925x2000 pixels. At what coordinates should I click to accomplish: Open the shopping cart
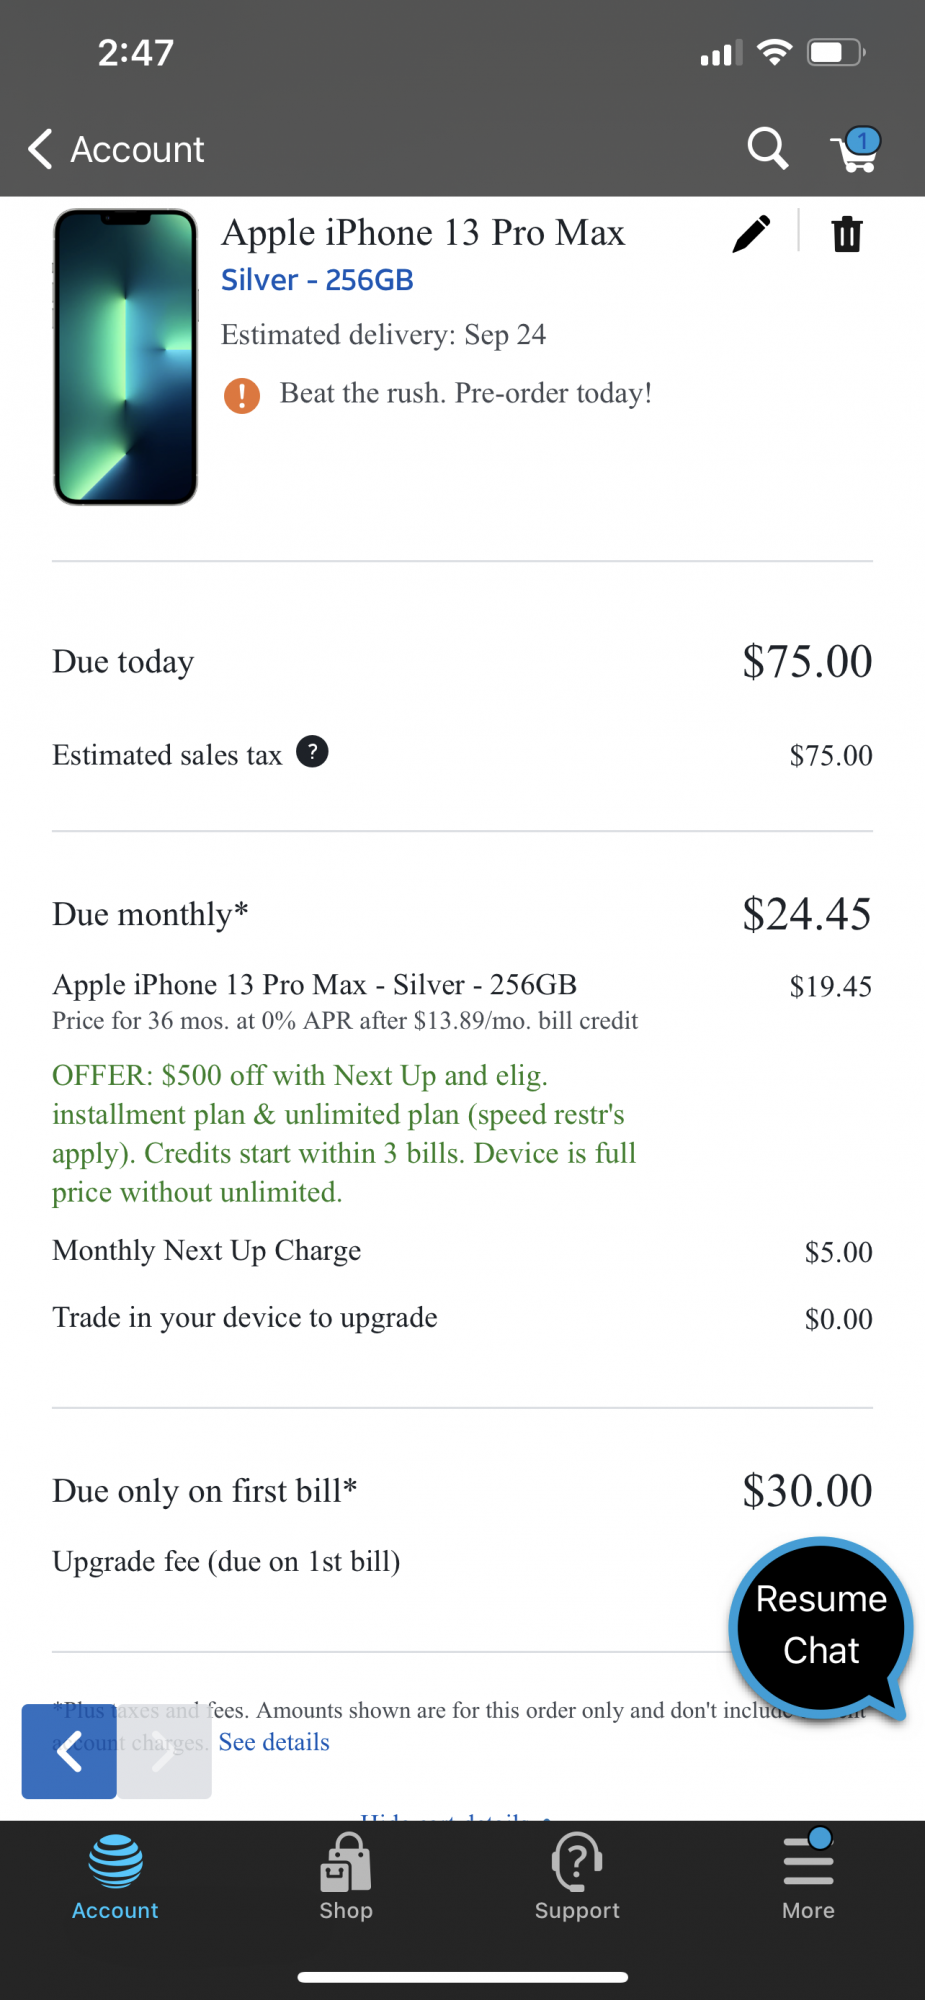point(855,150)
